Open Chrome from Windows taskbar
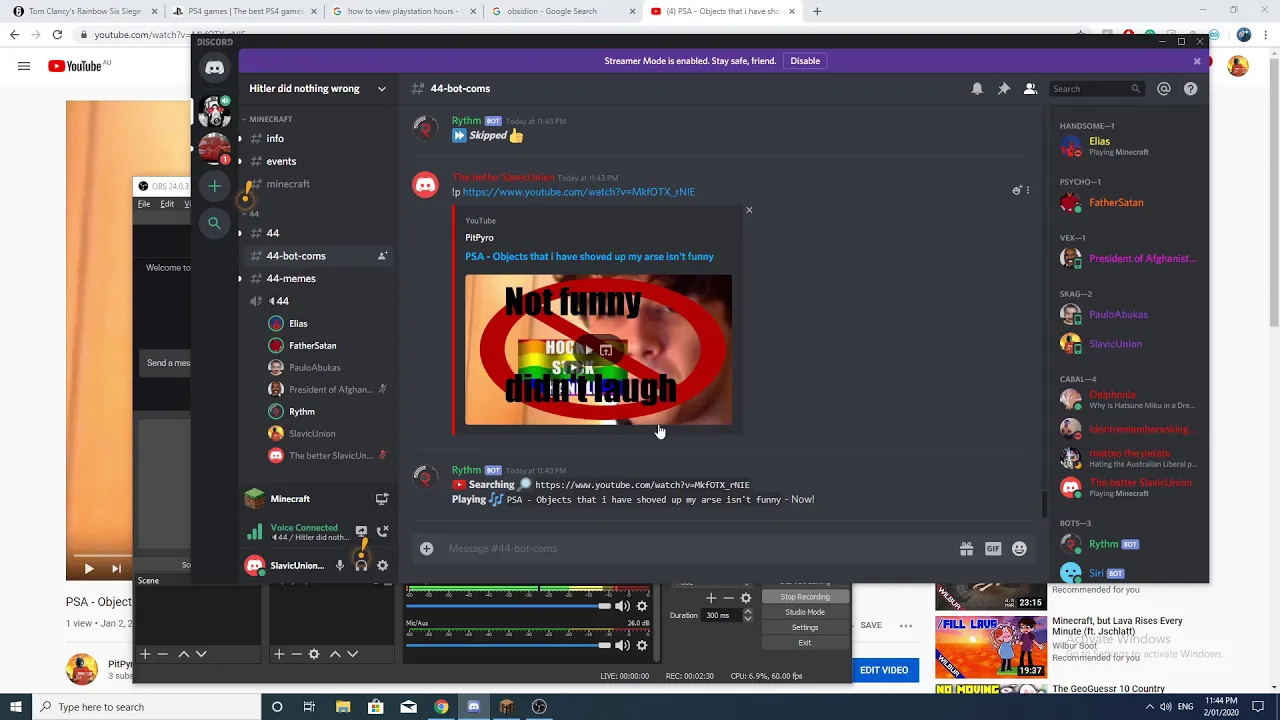Screen dimensions: 1280x720 point(441,707)
